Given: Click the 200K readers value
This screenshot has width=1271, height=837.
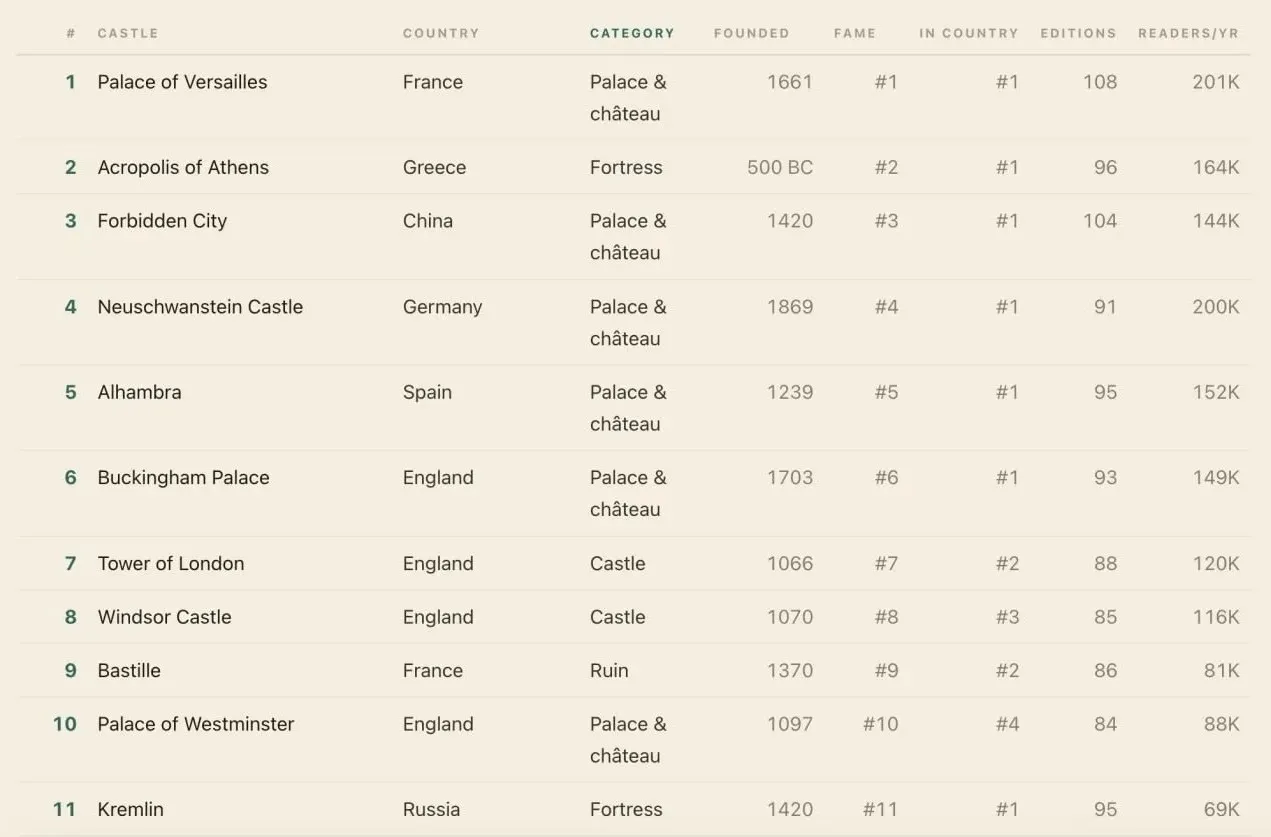Looking at the screenshot, I should (1215, 307).
